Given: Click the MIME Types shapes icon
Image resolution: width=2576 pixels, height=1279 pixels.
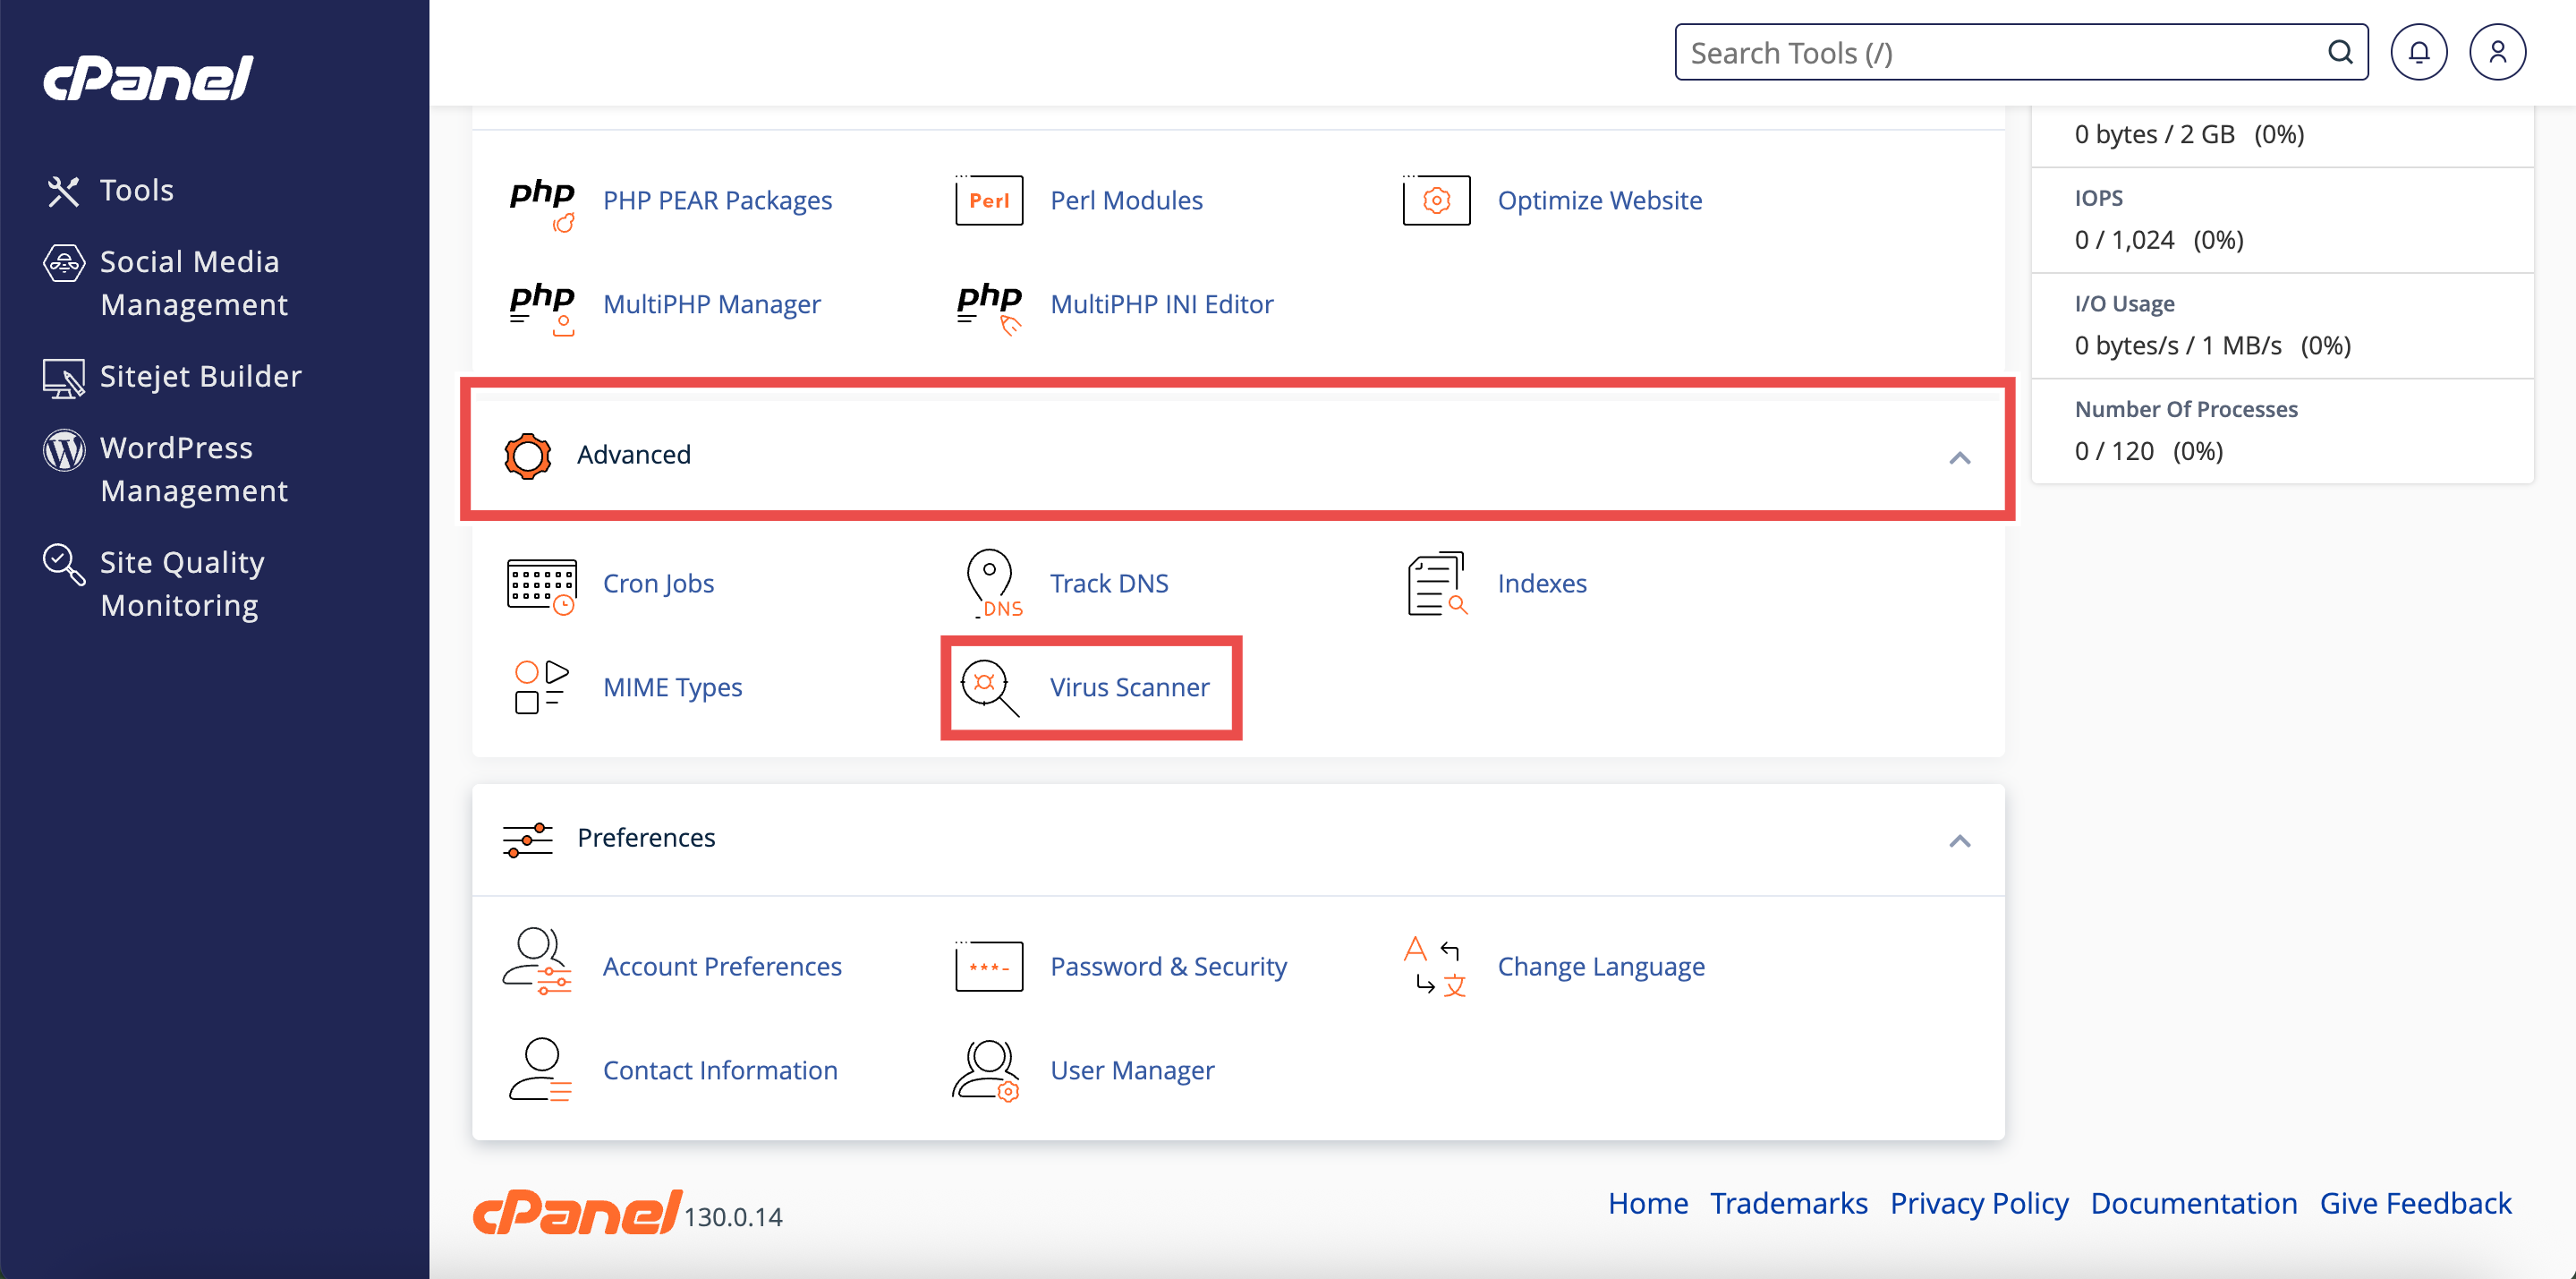Looking at the screenshot, I should point(541,688).
